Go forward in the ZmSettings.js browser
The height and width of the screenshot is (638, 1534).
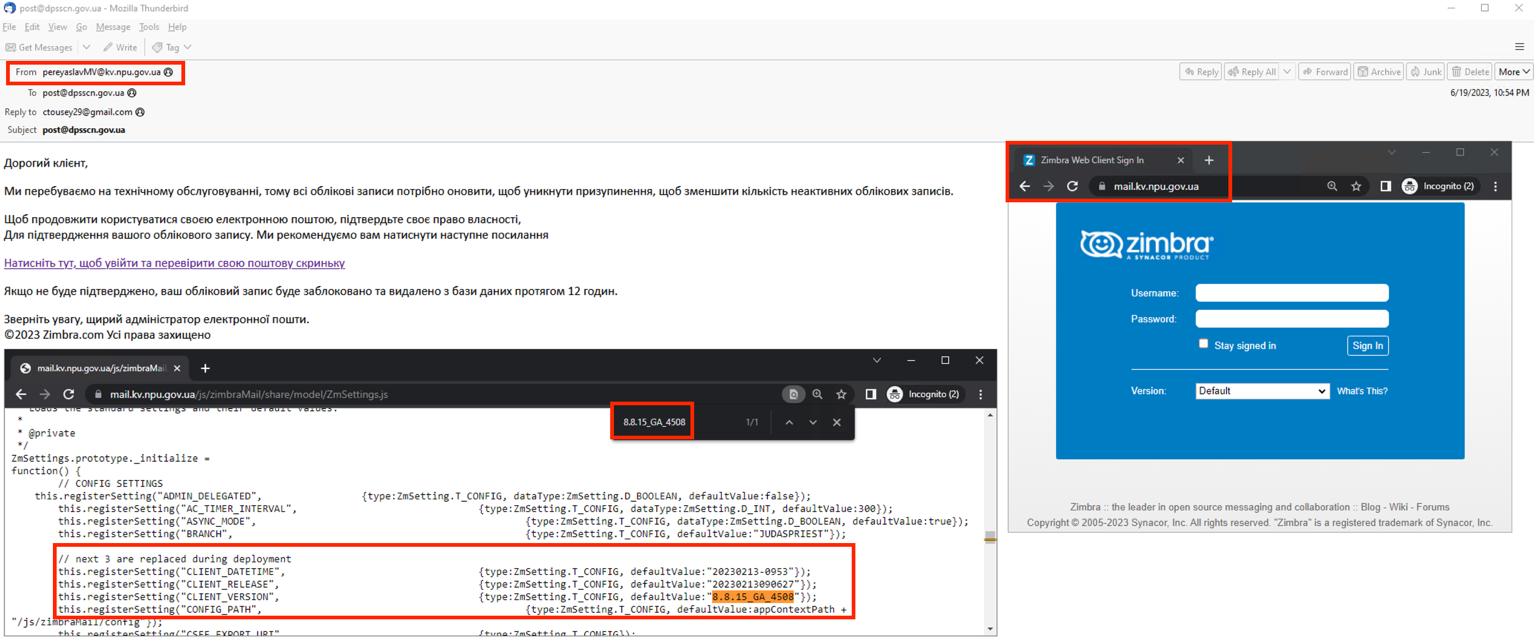[x=44, y=394]
